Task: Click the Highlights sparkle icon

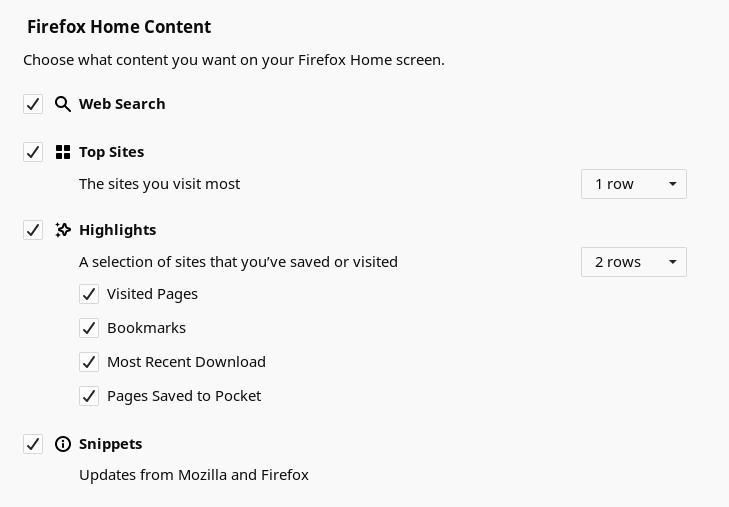Action: [x=63, y=230]
